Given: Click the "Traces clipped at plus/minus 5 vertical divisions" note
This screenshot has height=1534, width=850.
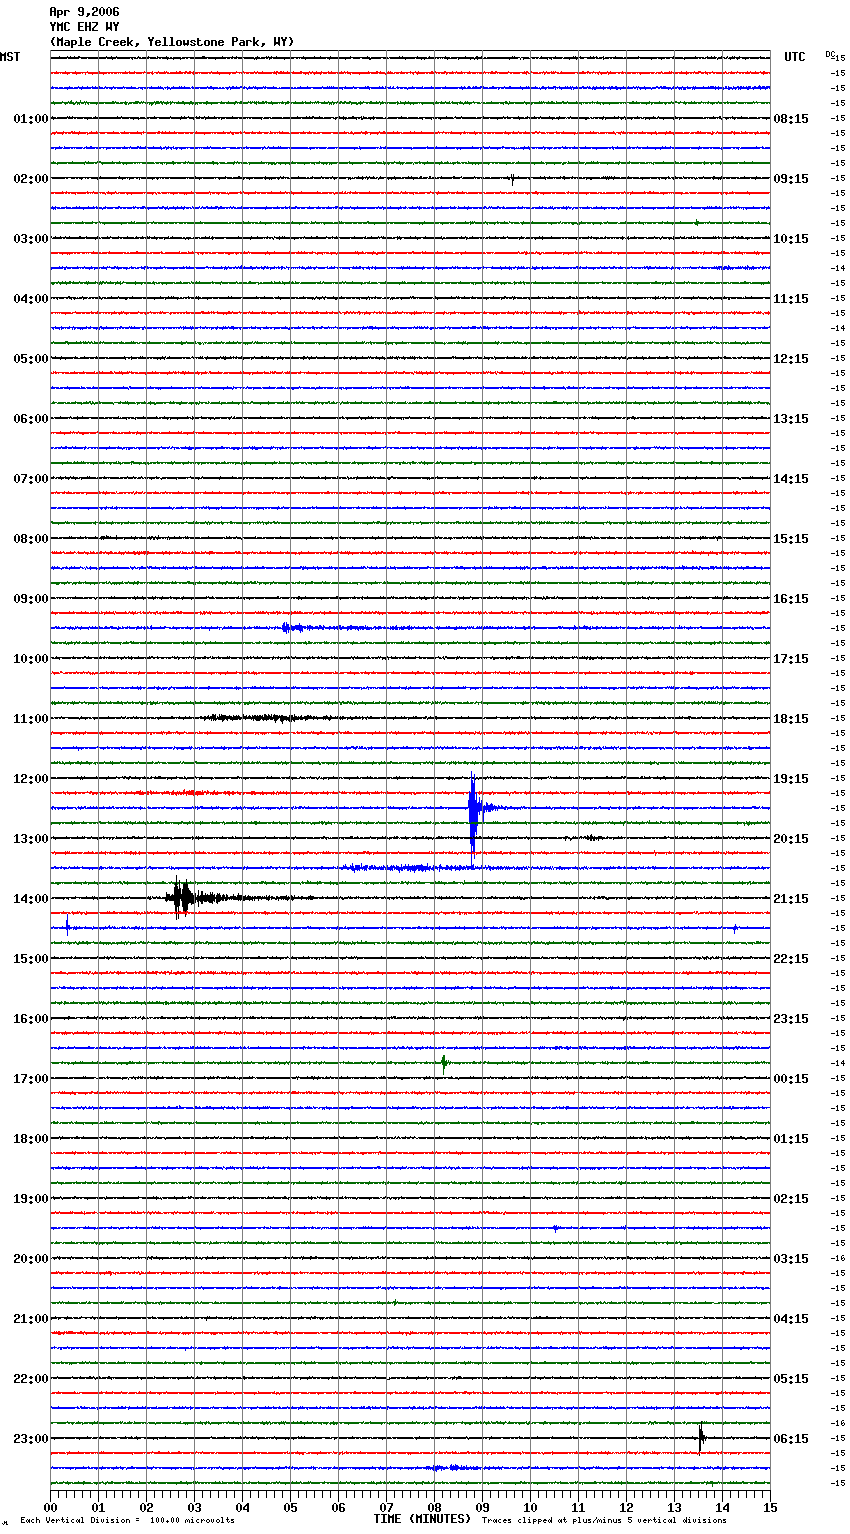Looking at the screenshot, I should pyautogui.click(x=604, y=1521).
